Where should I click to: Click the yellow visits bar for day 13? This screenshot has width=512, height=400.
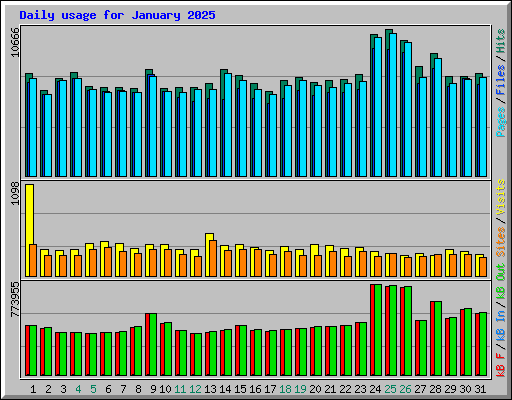[209, 255]
